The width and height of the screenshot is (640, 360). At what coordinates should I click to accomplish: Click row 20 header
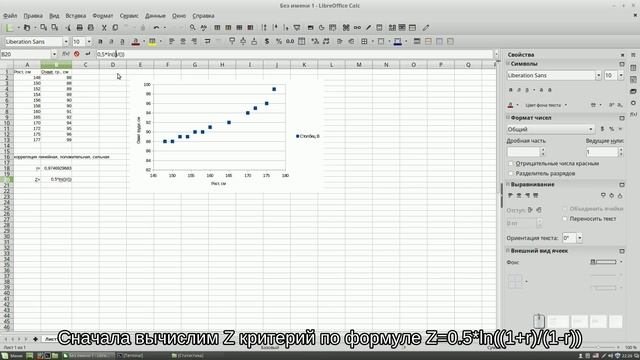tap(7, 179)
